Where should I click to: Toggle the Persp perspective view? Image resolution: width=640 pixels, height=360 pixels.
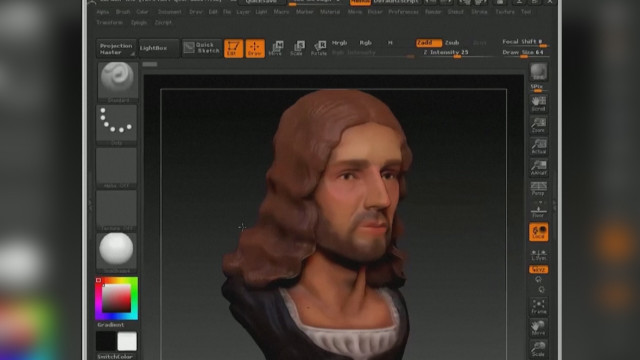tap(538, 189)
